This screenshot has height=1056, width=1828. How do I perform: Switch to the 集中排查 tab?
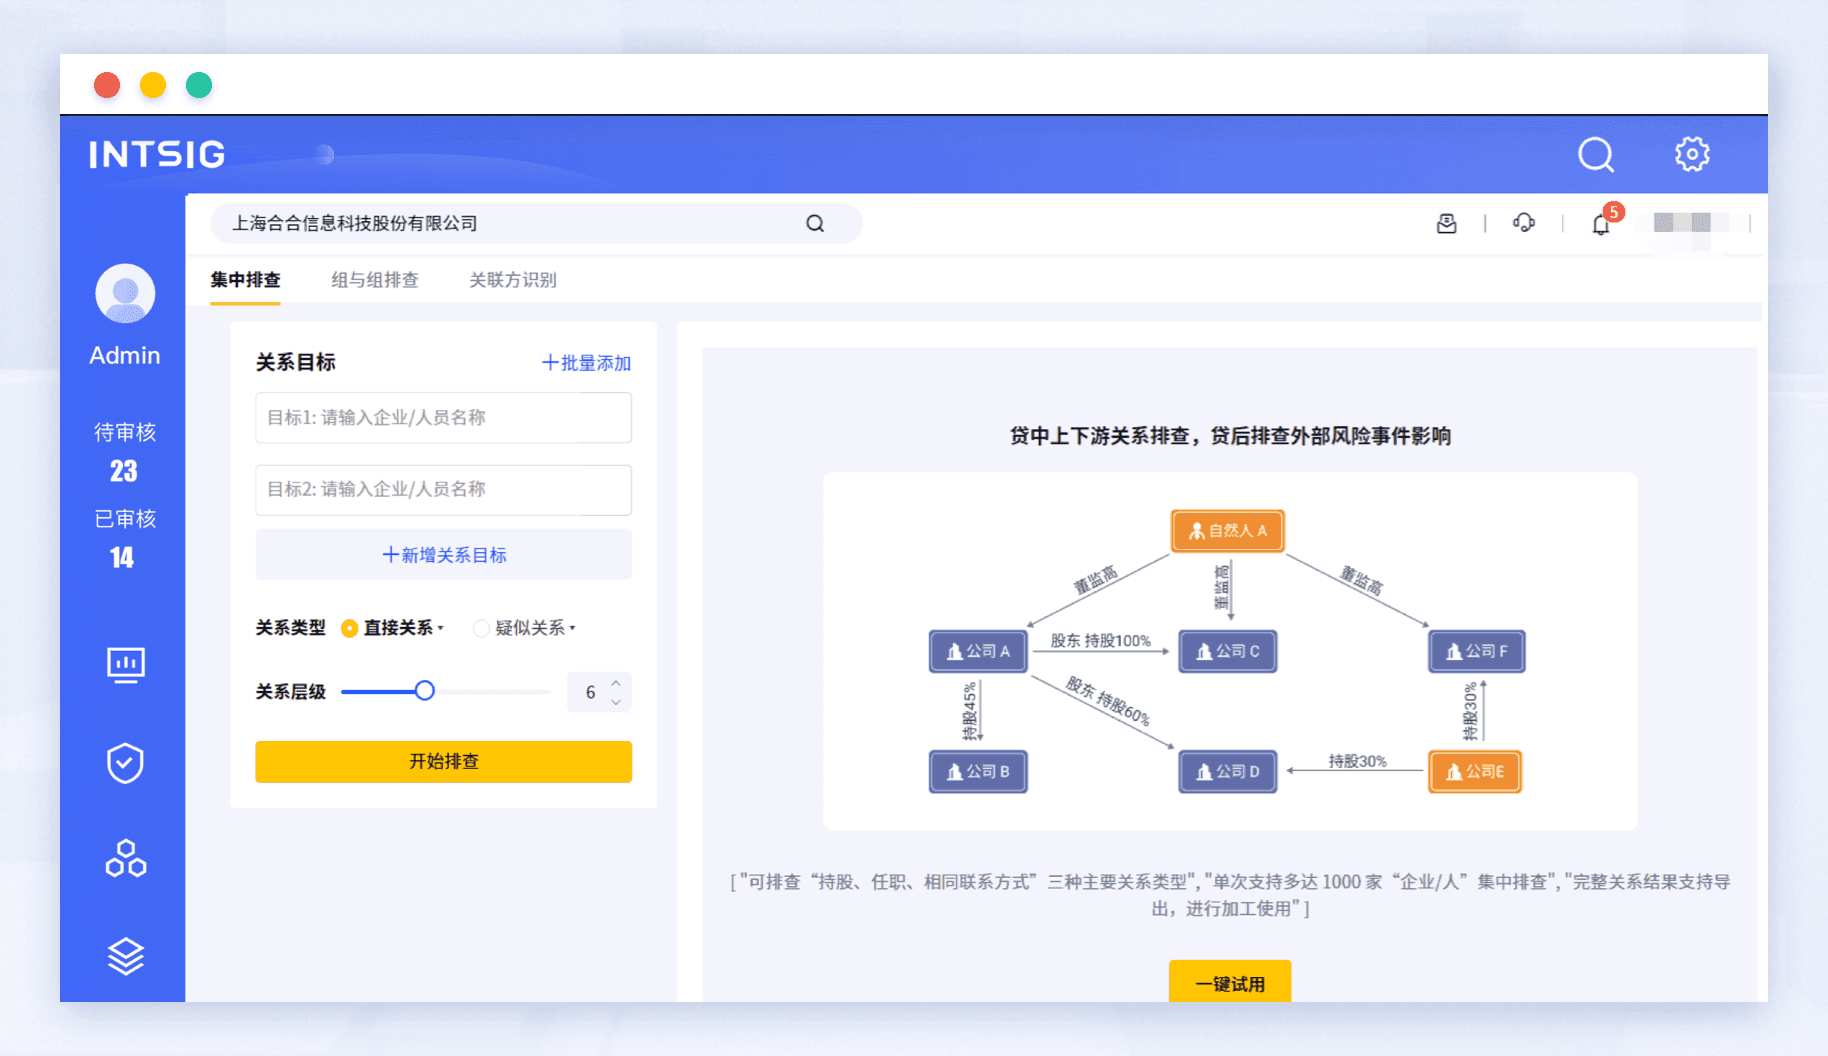pyautogui.click(x=245, y=280)
